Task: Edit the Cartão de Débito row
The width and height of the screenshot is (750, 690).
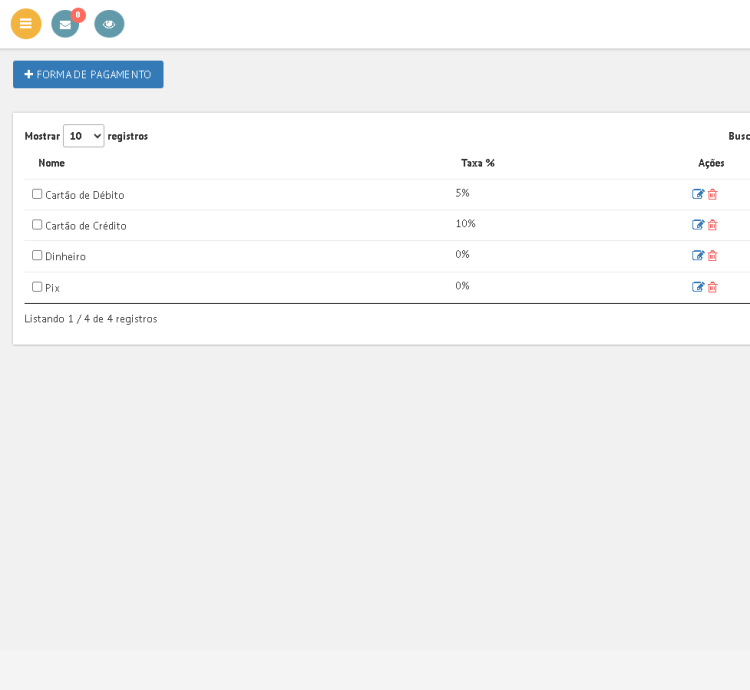Action: click(x=698, y=194)
